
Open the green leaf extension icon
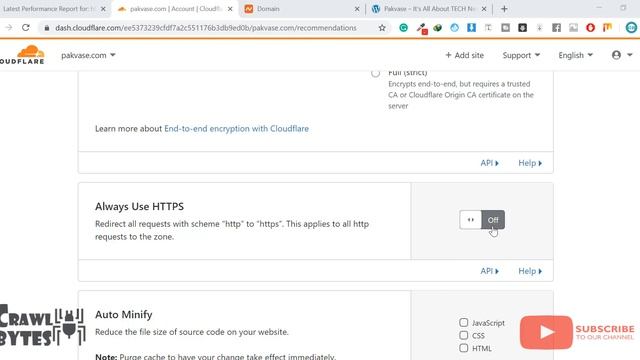click(x=438, y=28)
